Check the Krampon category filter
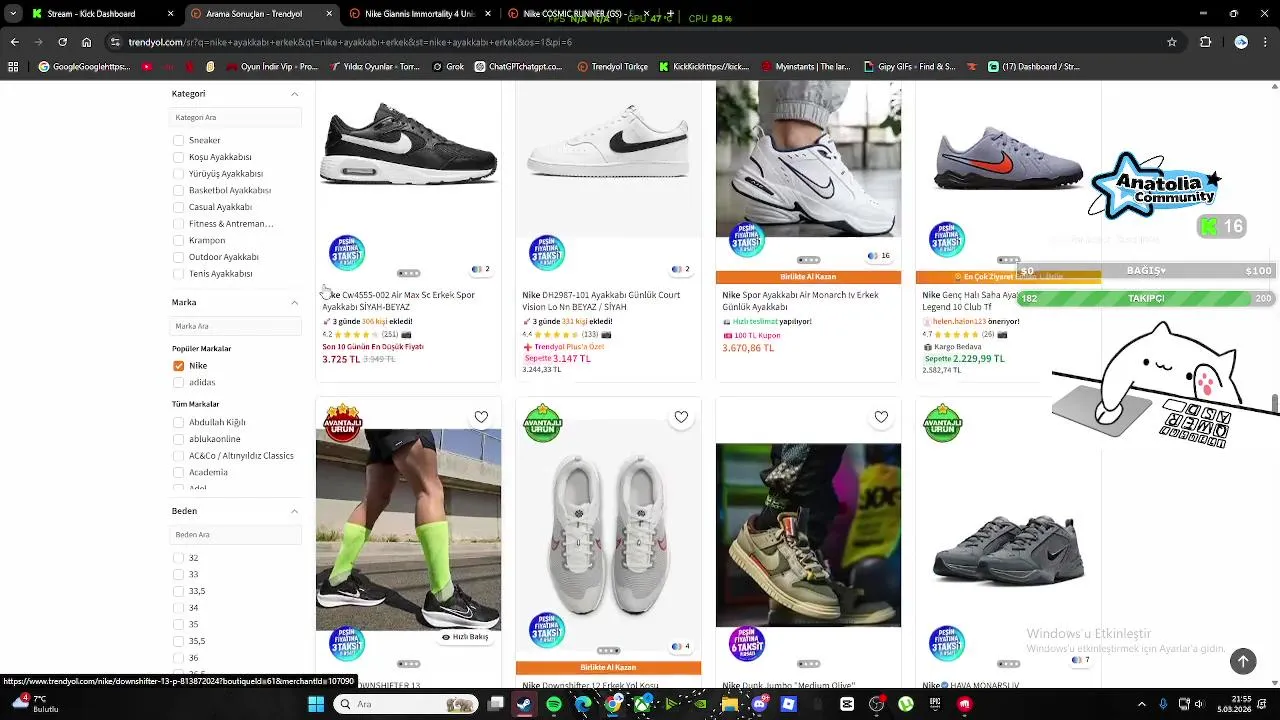This screenshot has height=720, width=1280. [179, 240]
